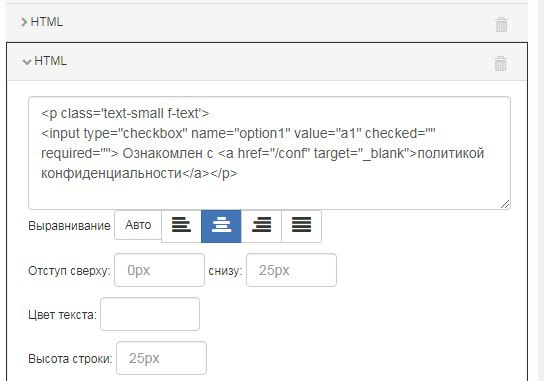
Task: Select center alignment icon
Action: pyautogui.click(x=221, y=226)
